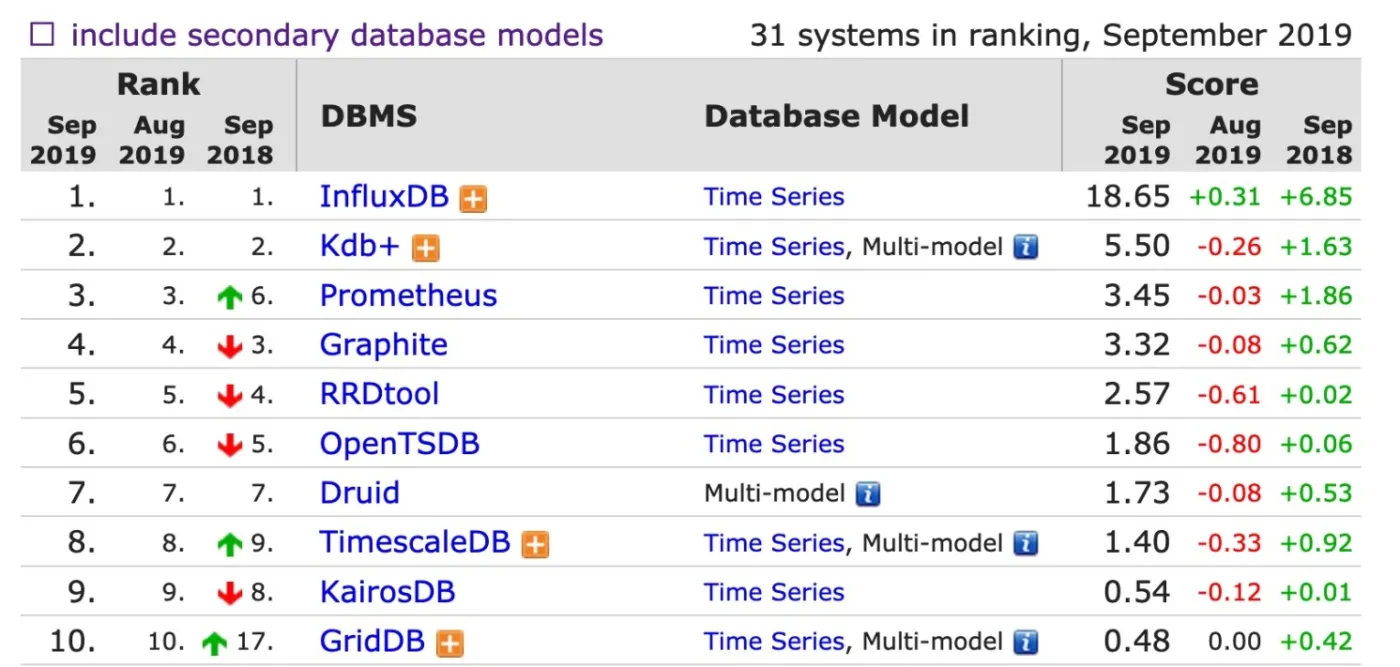Click the blue info icon in GridDB row
The width and height of the screenshot is (1400, 667).
1025,642
